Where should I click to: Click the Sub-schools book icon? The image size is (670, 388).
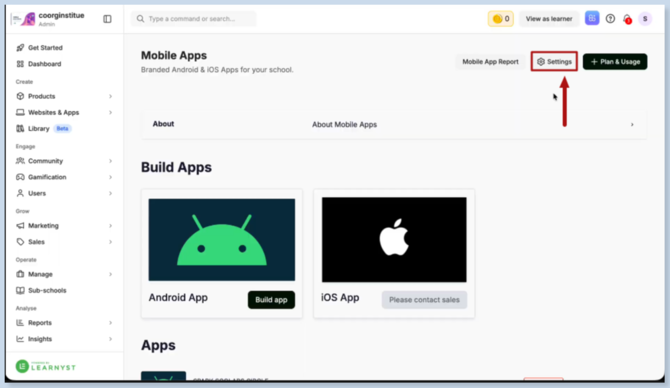coord(20,290)
